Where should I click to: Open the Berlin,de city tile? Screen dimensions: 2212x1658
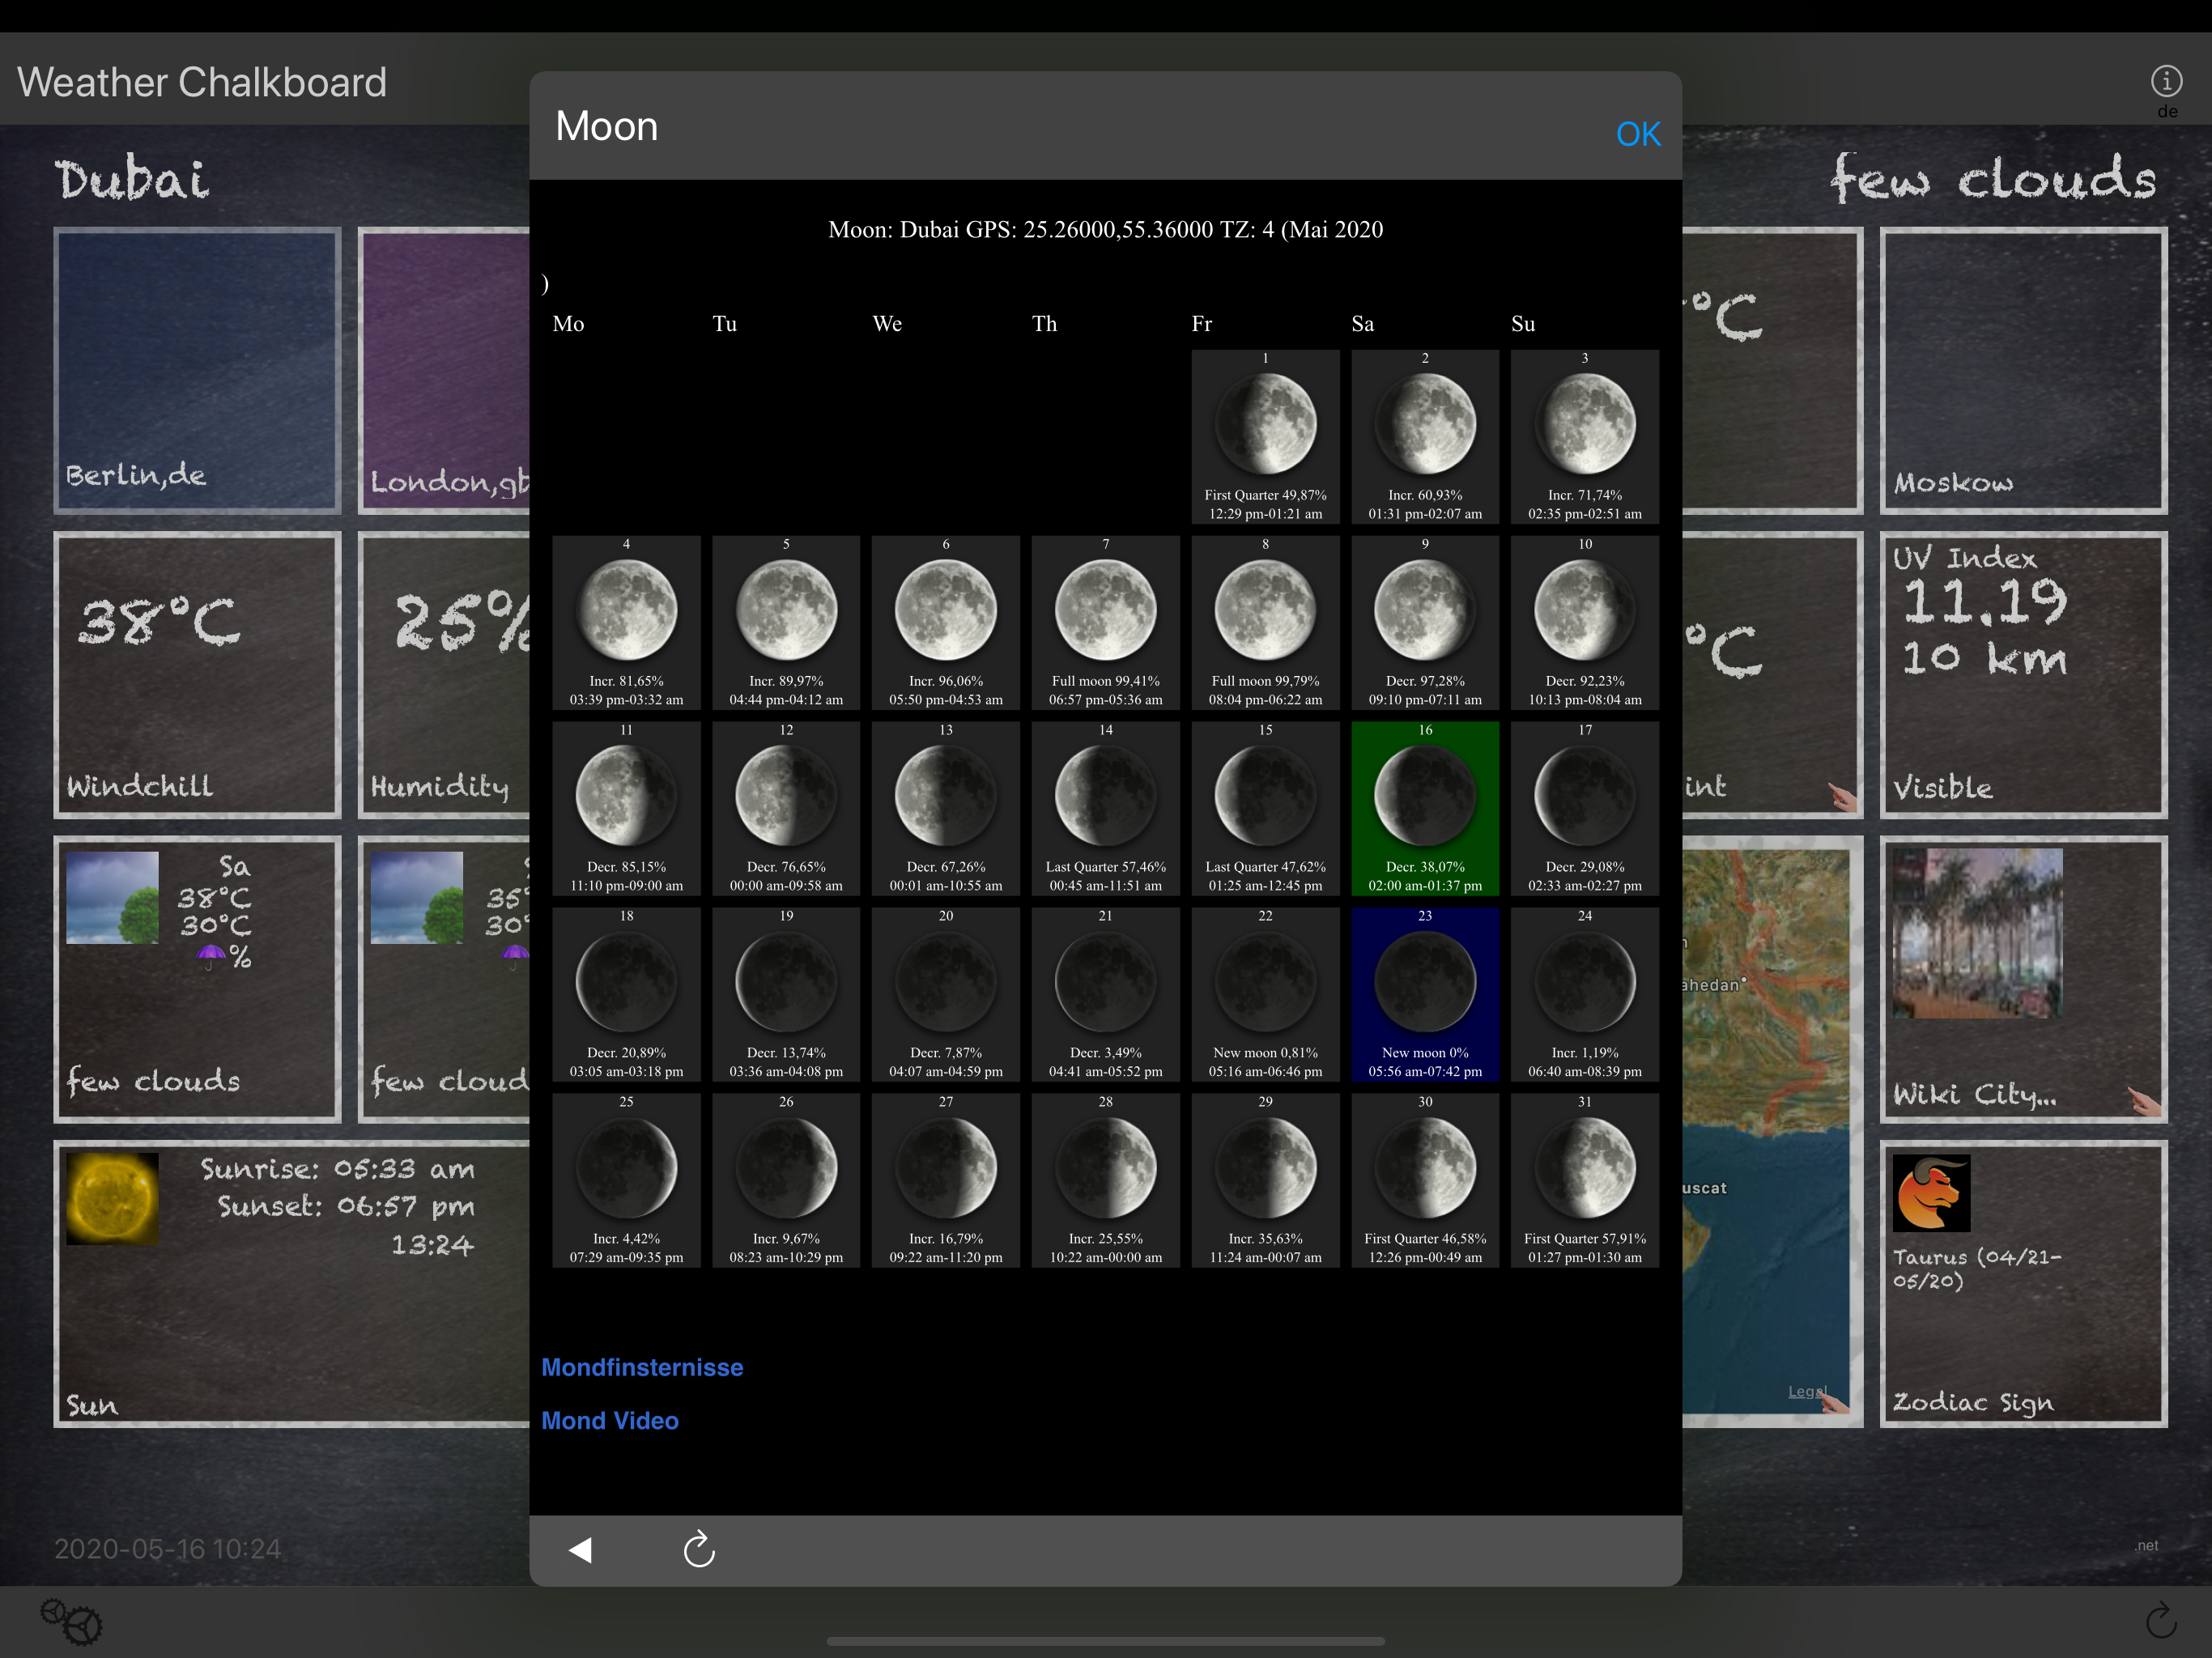pos(197,370)
